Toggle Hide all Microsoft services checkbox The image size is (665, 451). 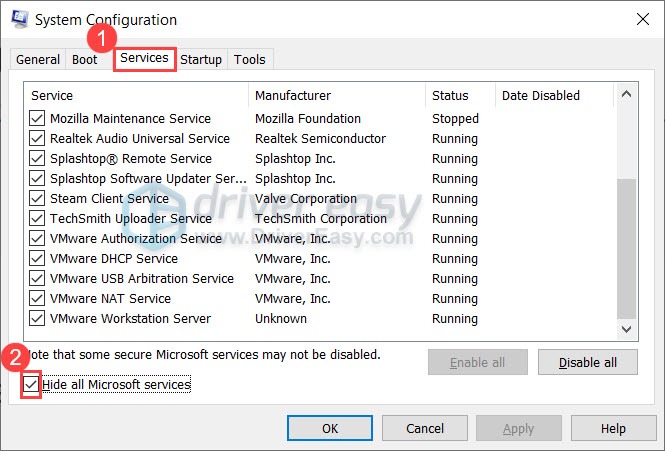[32, 385]
